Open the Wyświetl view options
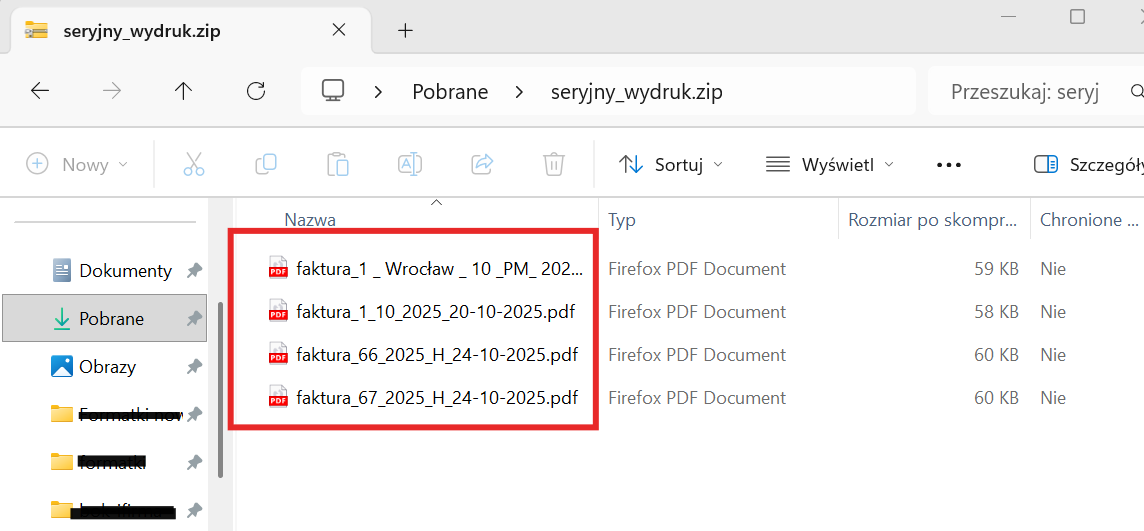This screenshot has height=531, width=1144. (x=829, y=164)
